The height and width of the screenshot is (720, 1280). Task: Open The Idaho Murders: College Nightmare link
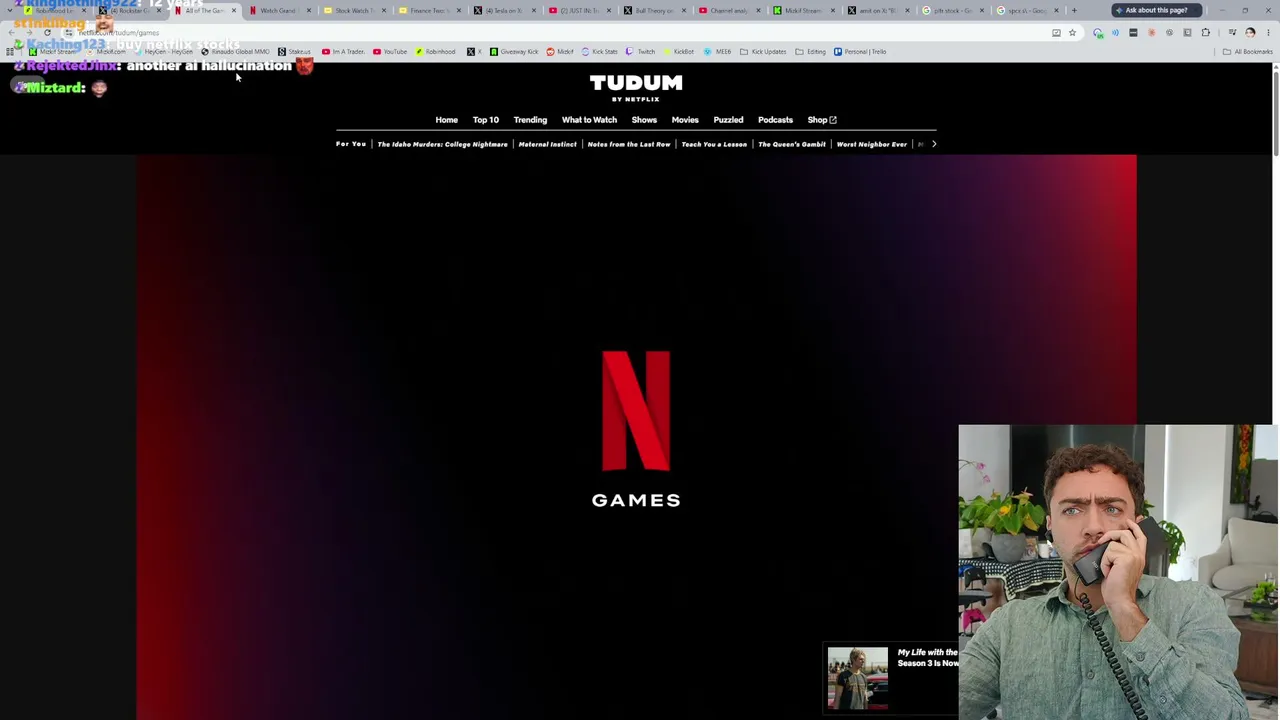point(442,144)
